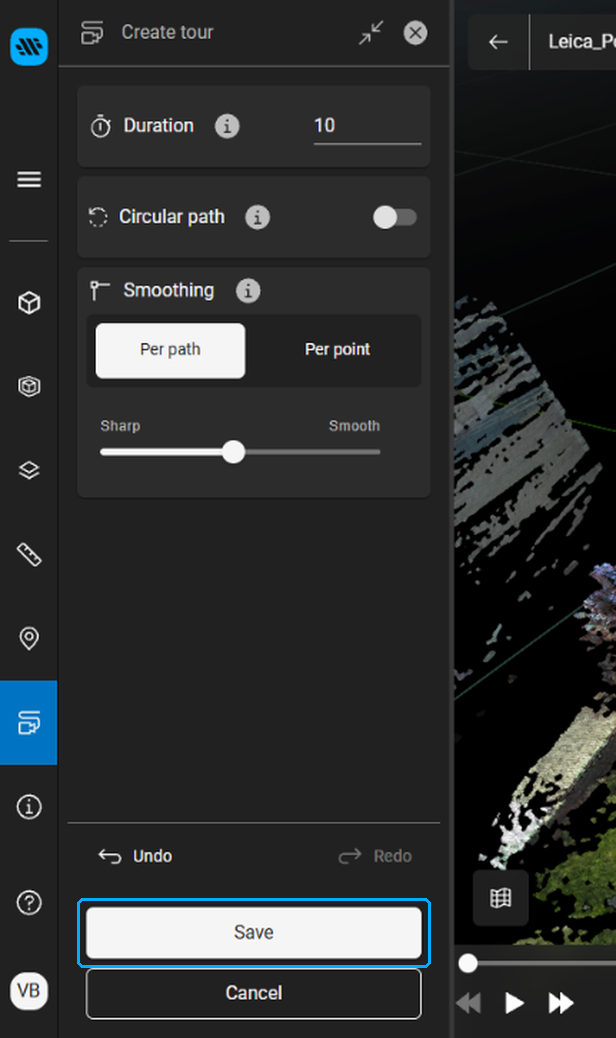Select the Per point smoothing option
The width and height of the screenshot is (616, 1038).
pyautogui.click(x=337, y=350)
